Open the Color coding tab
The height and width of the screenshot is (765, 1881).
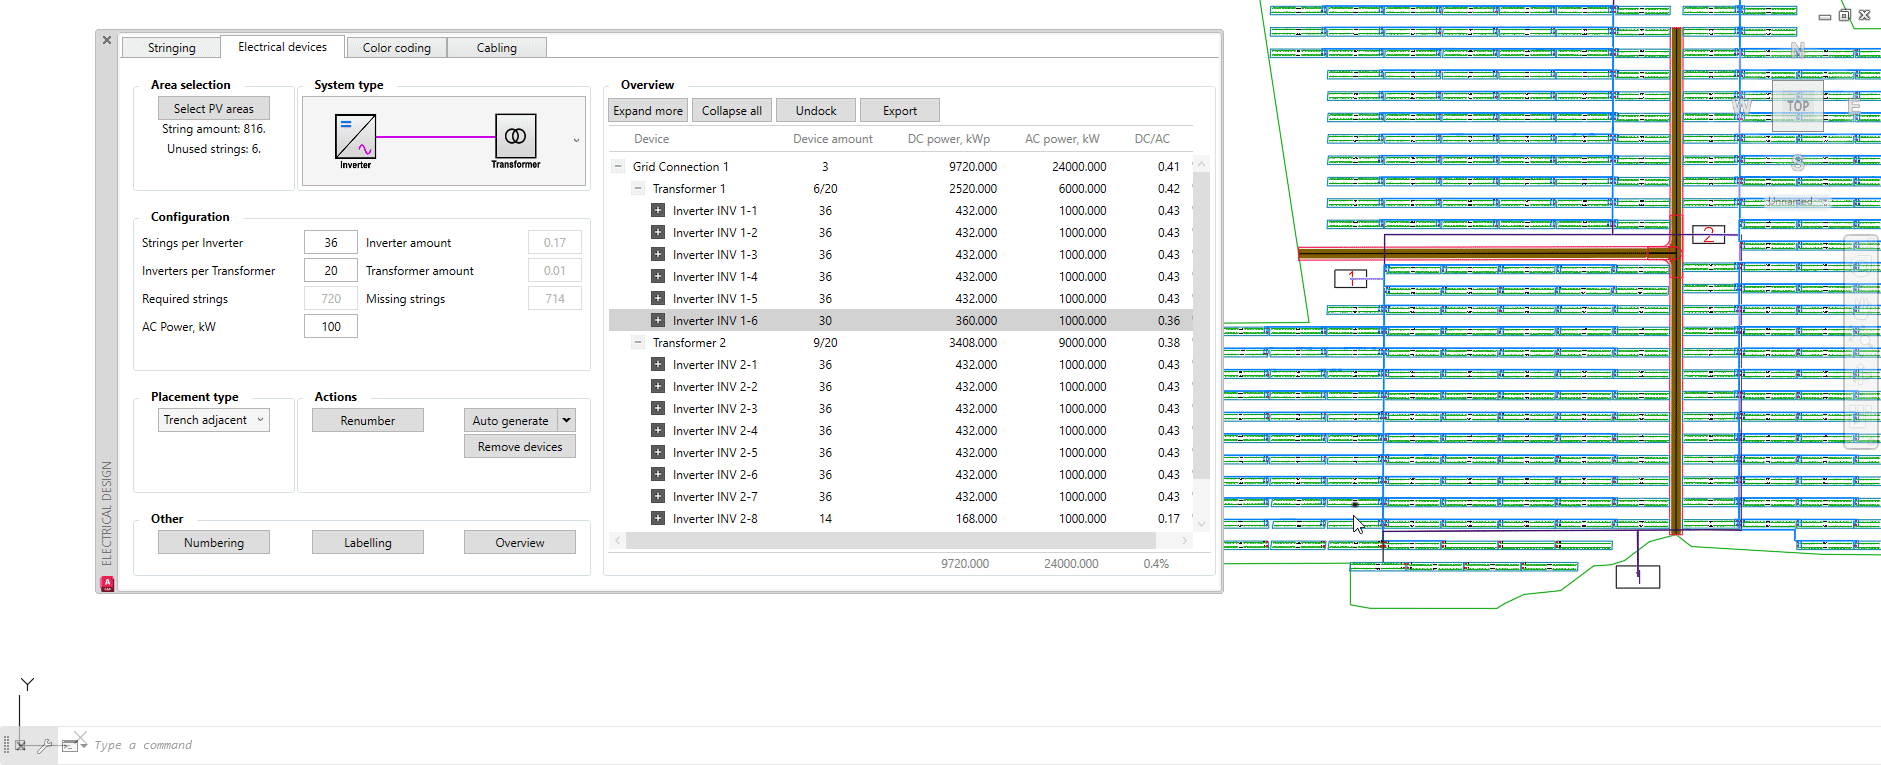tap(397, 48)
